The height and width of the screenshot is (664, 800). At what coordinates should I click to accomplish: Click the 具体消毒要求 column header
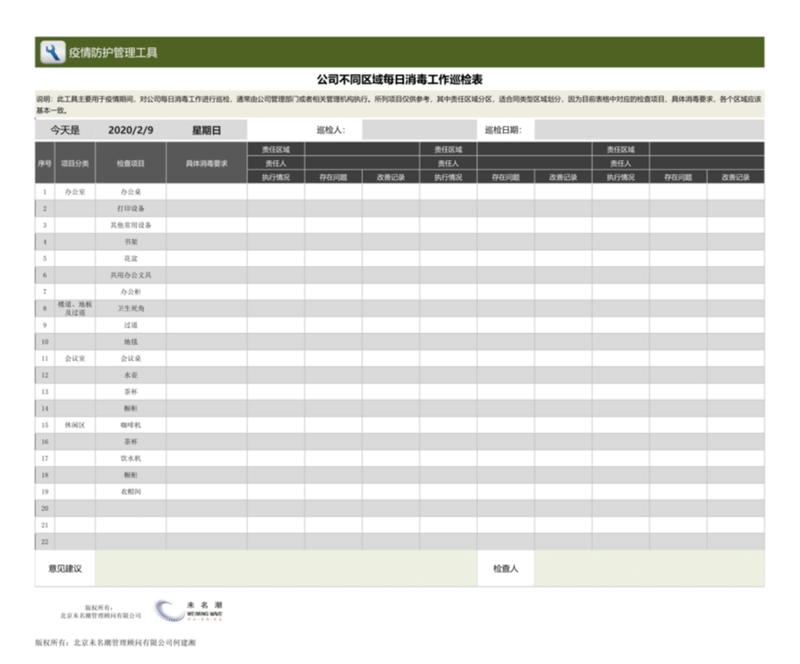click(x=206, y=162)
